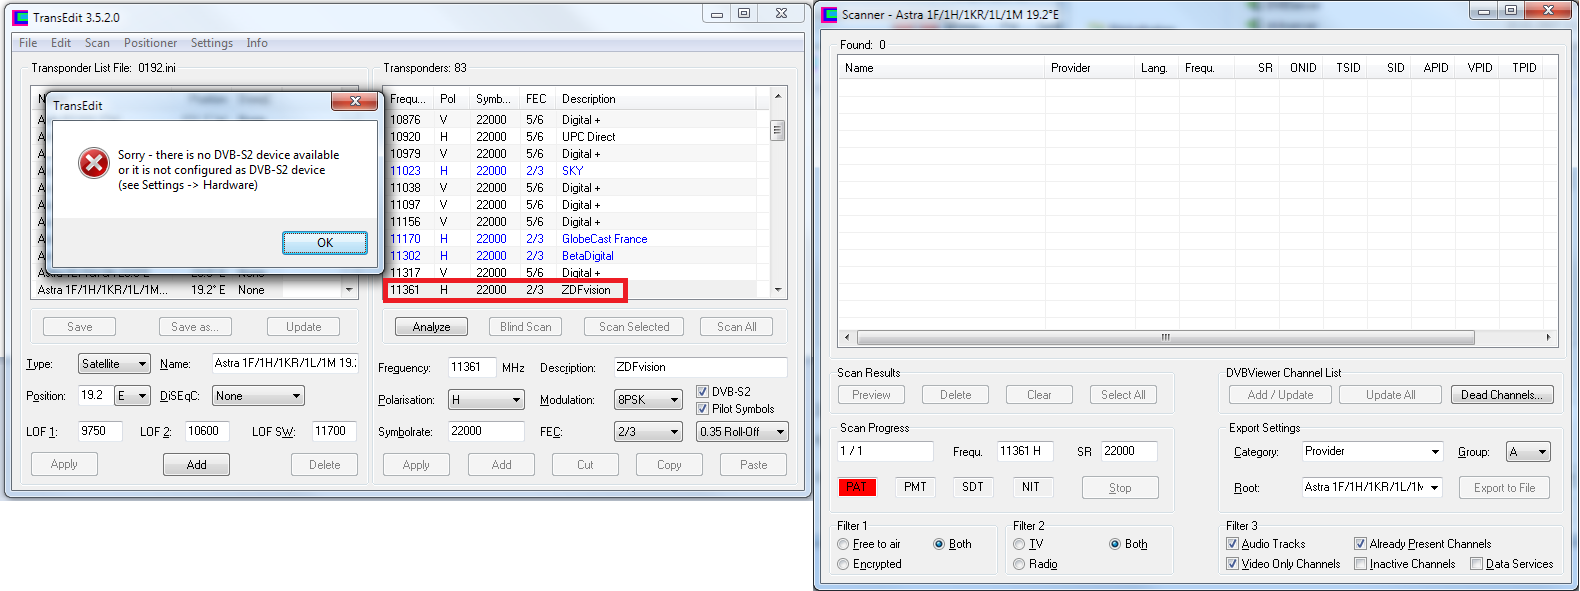The width and height of the screenshot is (1580, 591).
Task: Select the Encrypted radio button
Action: click(843, 564)
